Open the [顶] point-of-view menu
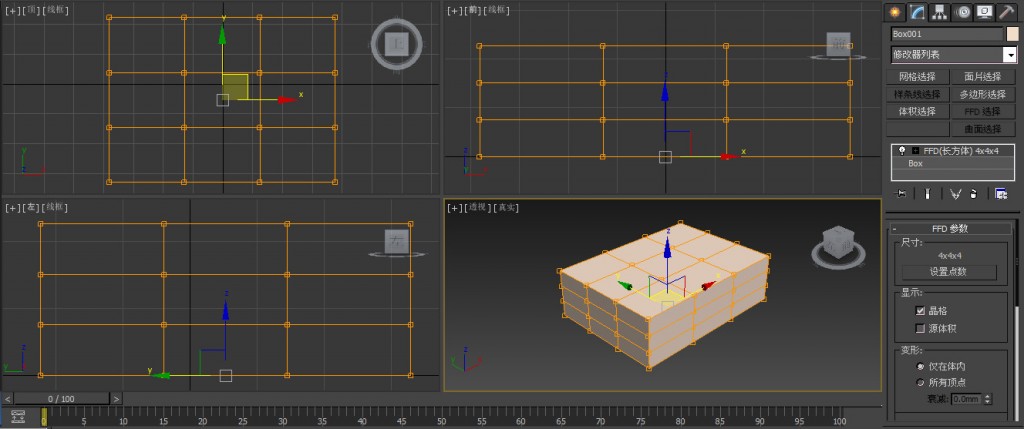 [30, 10]
